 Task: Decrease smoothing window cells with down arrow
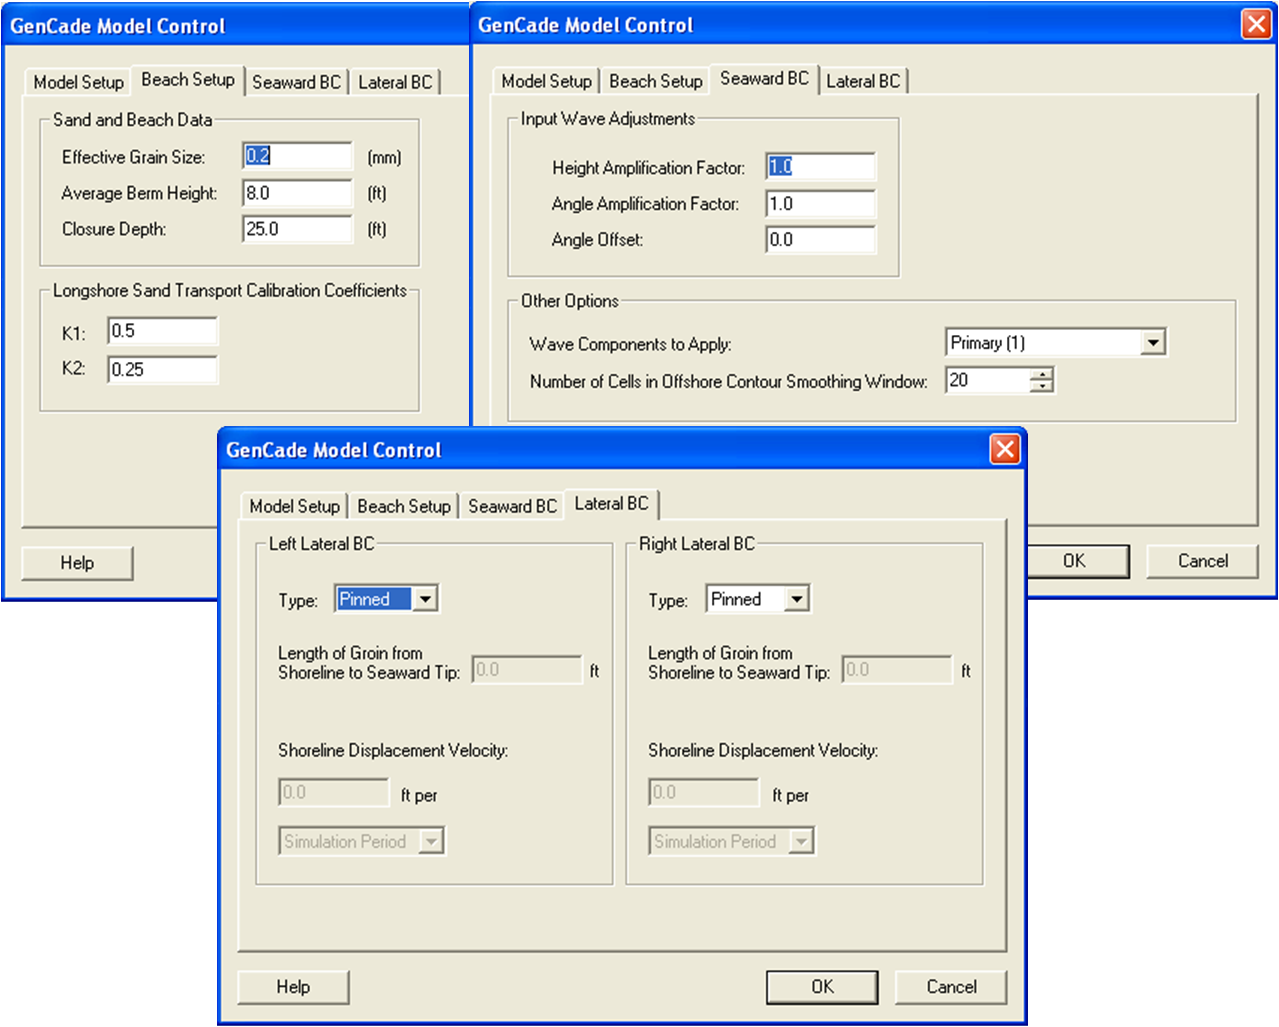pyautogui.click(x=1042, y=386)
